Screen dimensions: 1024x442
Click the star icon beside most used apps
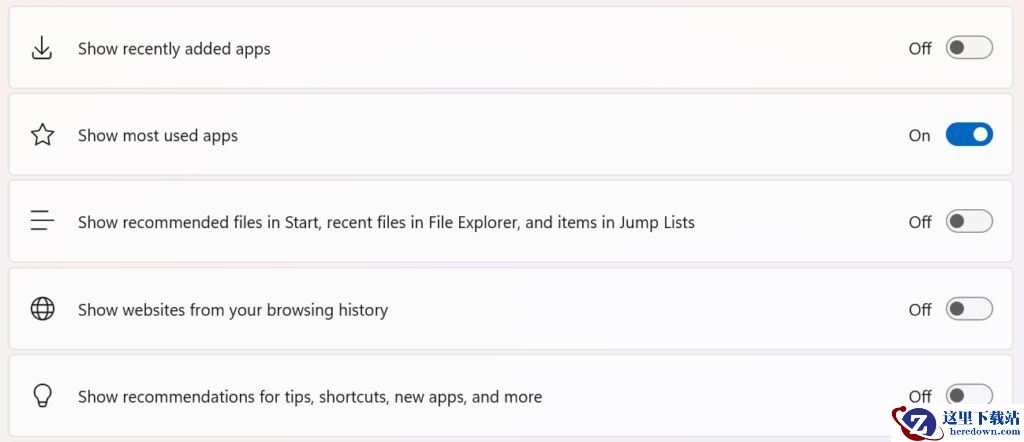pyautogui.click(x=42, y=135)
